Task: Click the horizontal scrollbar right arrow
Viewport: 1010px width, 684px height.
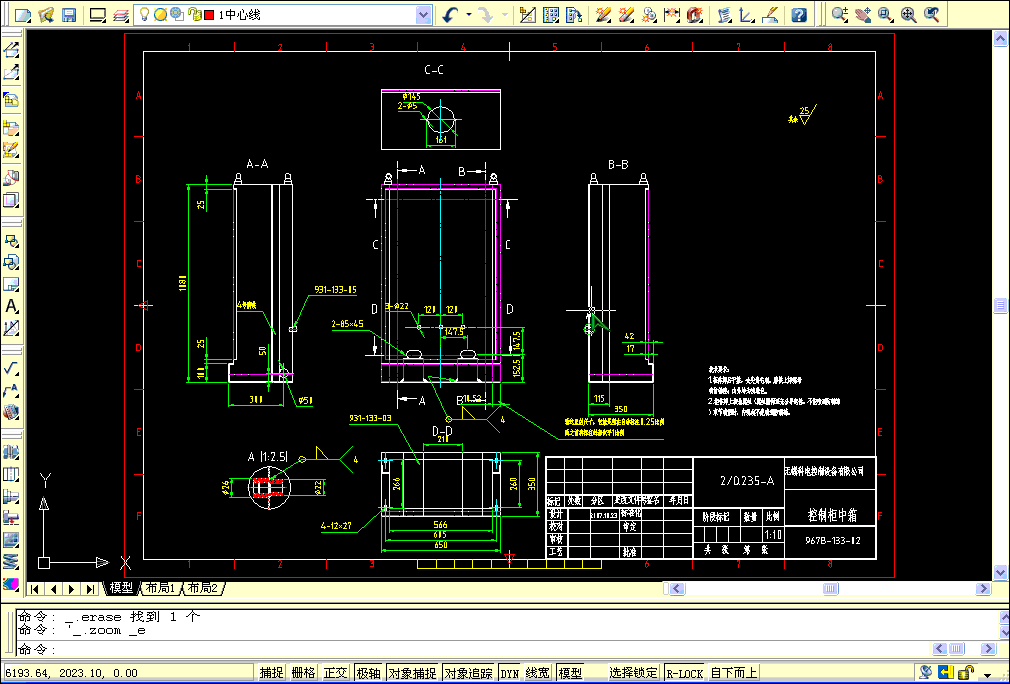Action: coord(983,588)
